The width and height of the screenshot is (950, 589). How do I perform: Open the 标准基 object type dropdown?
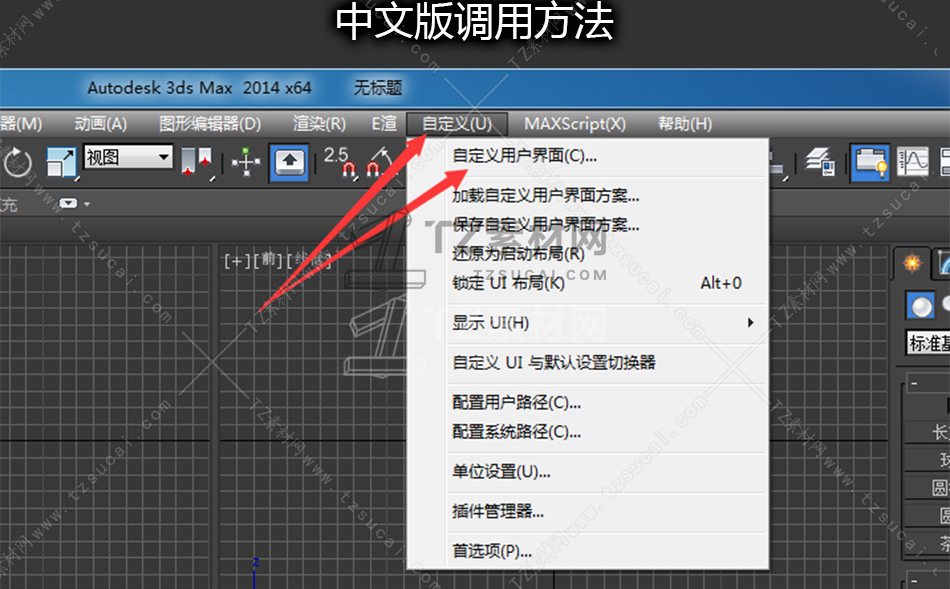pyautogui.click(x=928, y=344)
